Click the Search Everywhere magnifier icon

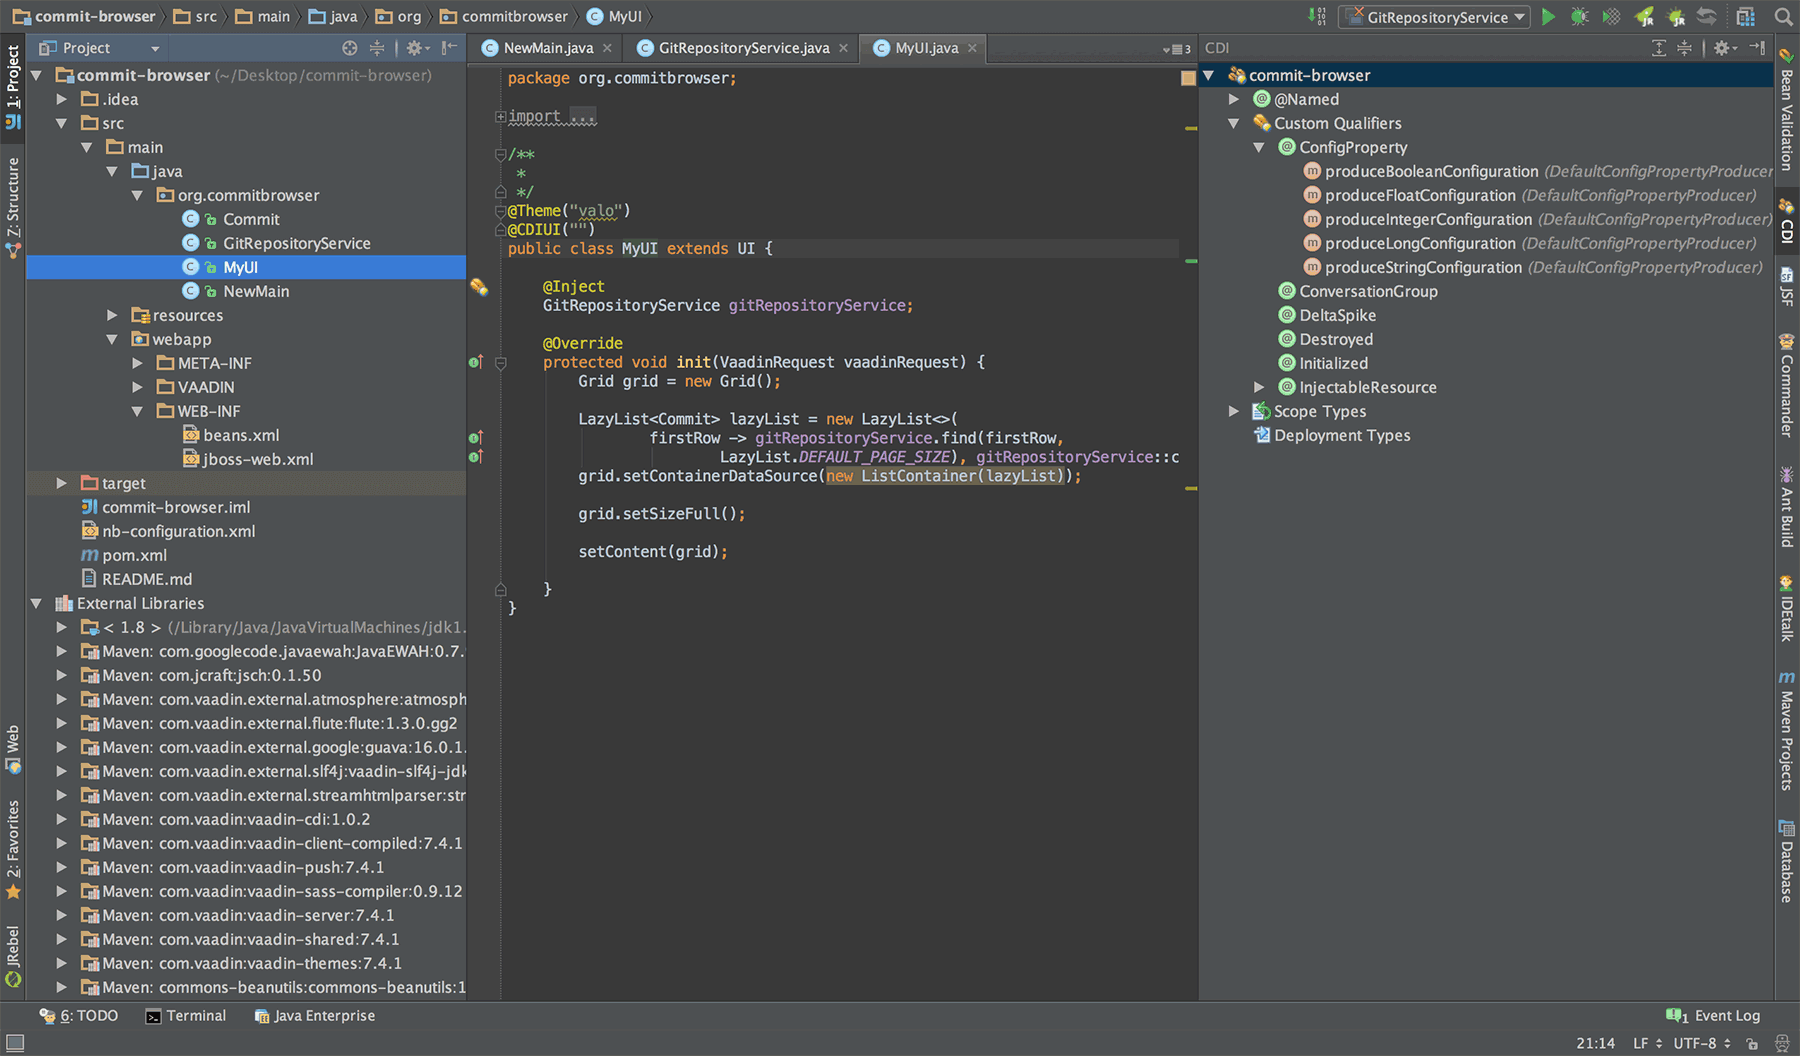(x=1782, y=17)
